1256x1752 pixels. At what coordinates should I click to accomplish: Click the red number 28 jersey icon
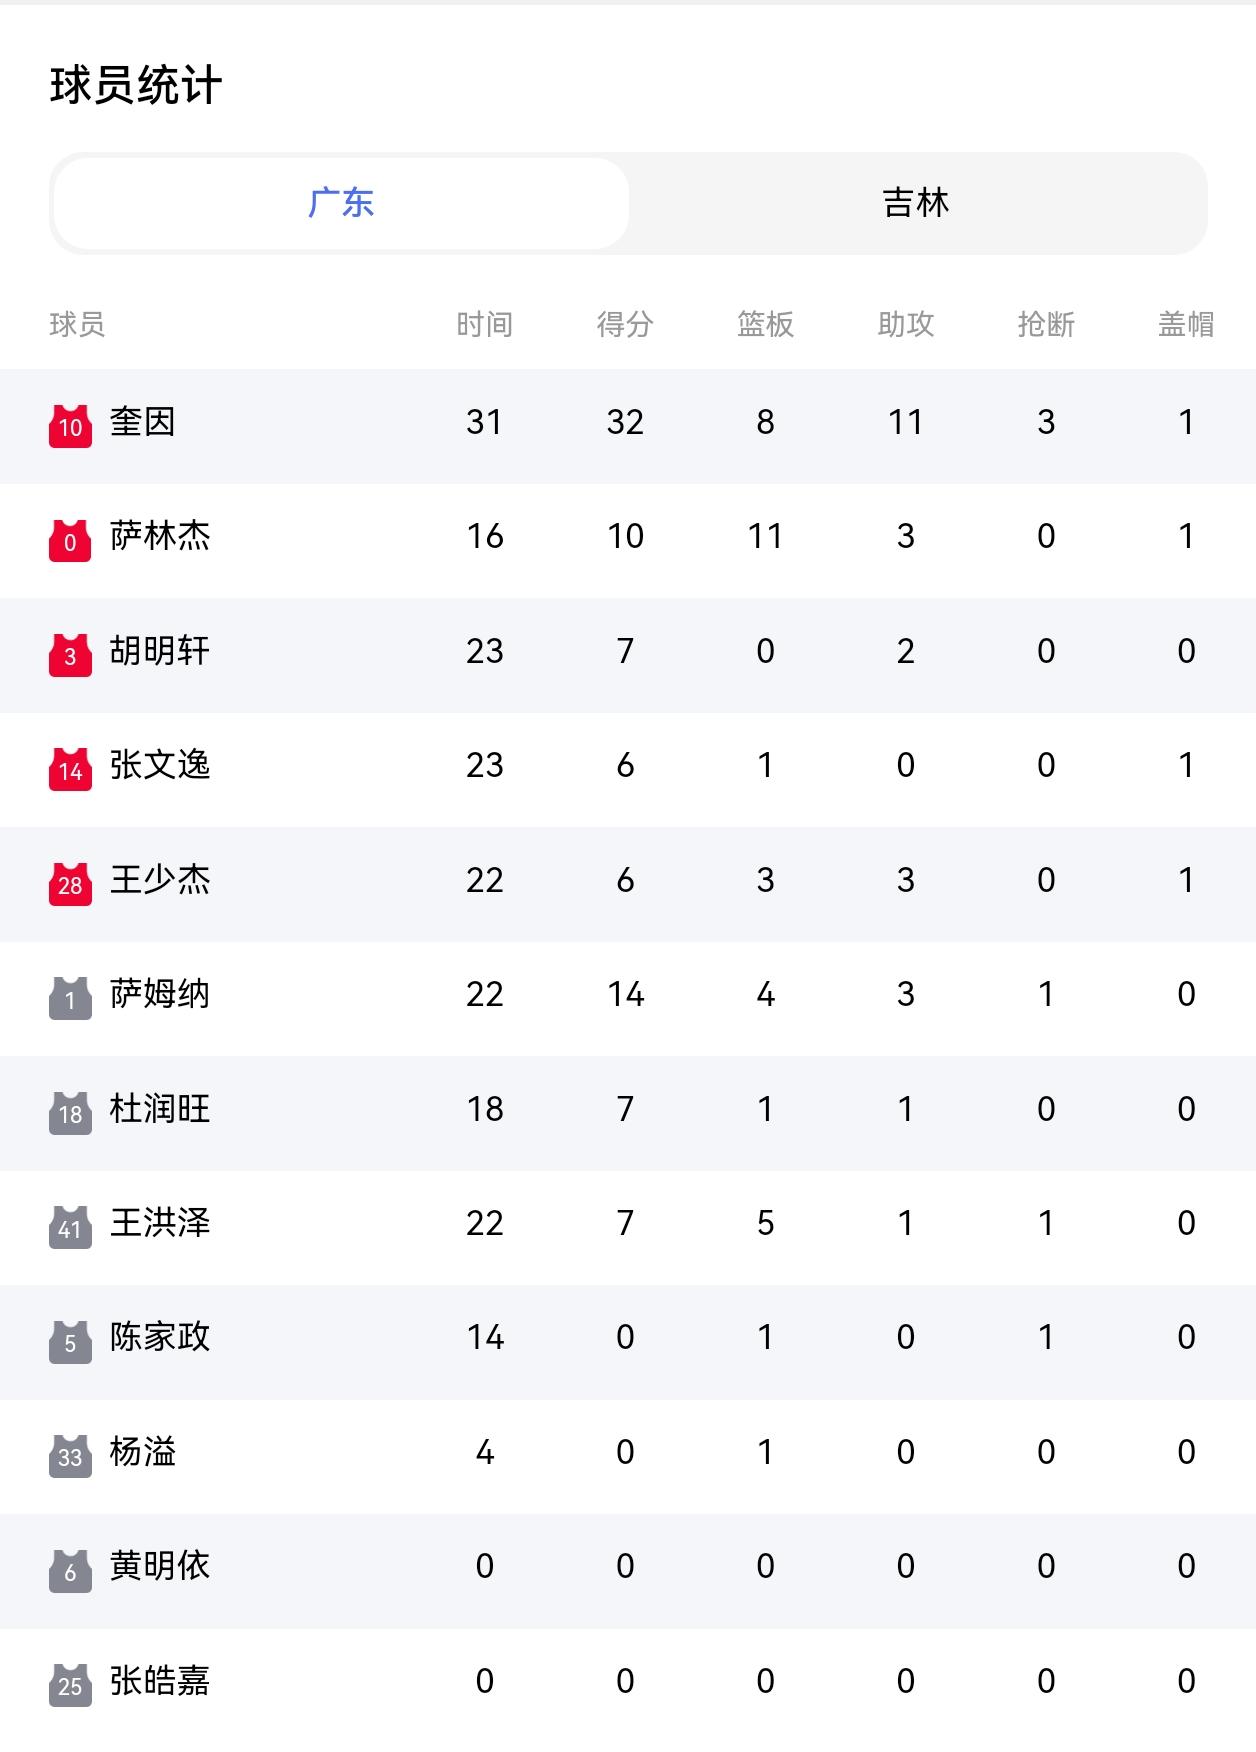pos(70,884)
